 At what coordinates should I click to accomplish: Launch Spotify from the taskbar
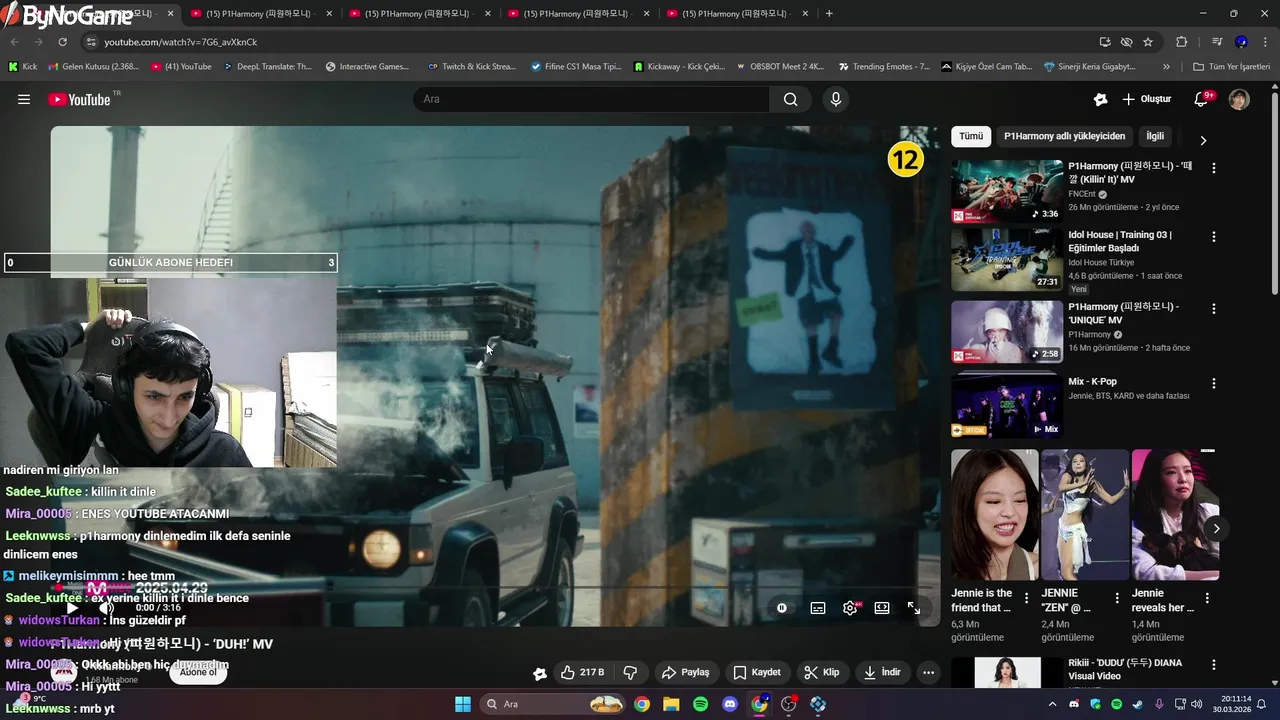pyautogui.click(x=700, y=704)
